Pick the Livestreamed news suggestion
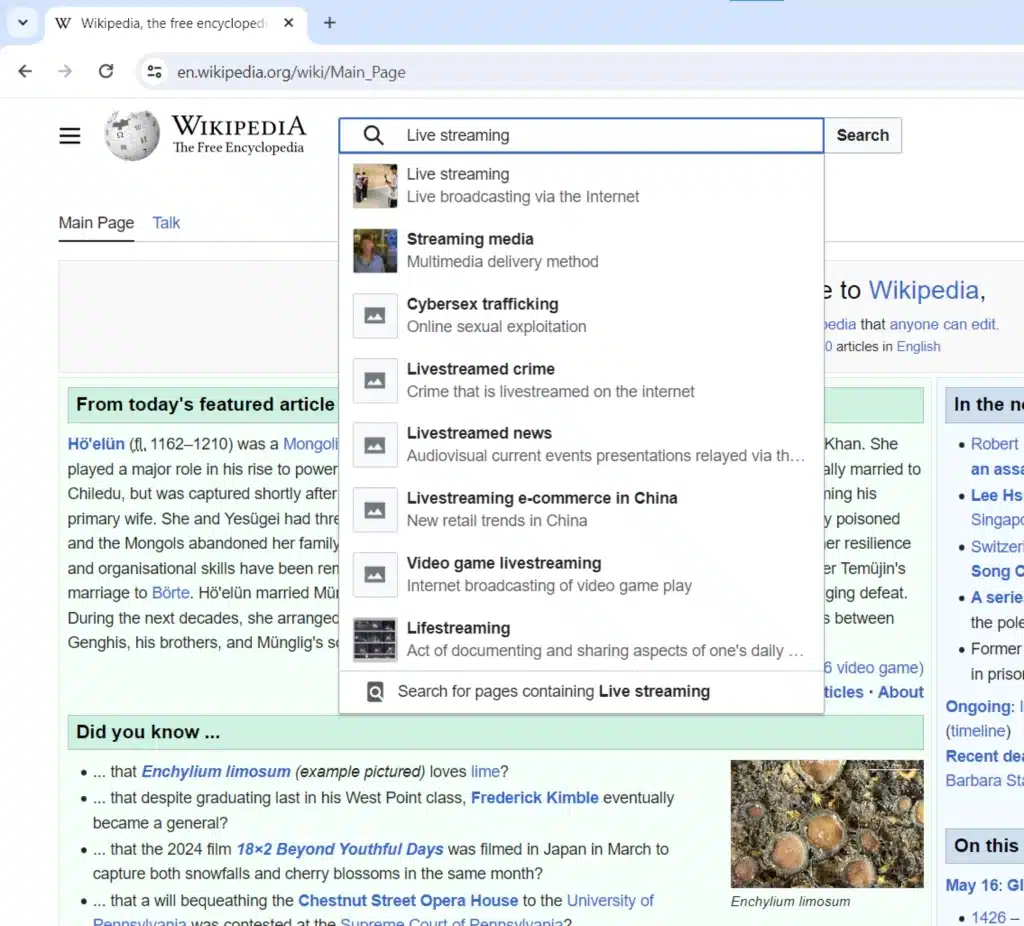The height and width of the screenshot is (926, 1024). coord(581,445)
